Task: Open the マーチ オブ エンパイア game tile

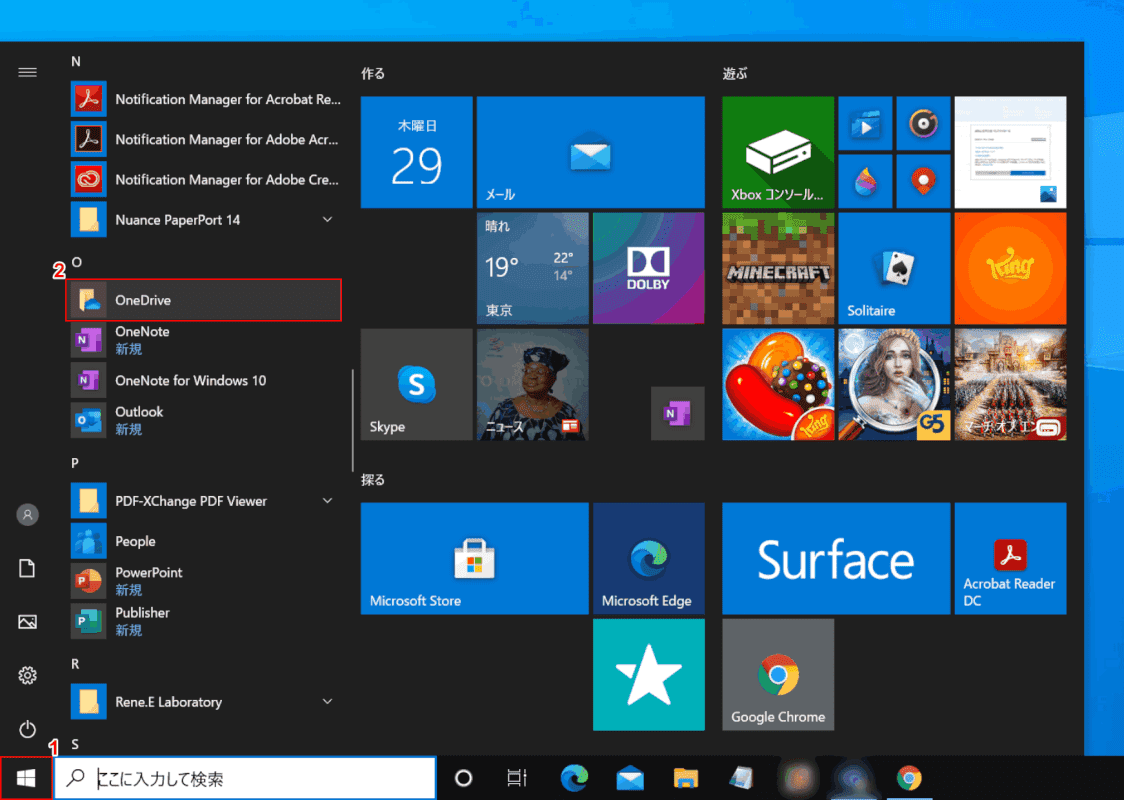Action: (x=1011, y=385)
